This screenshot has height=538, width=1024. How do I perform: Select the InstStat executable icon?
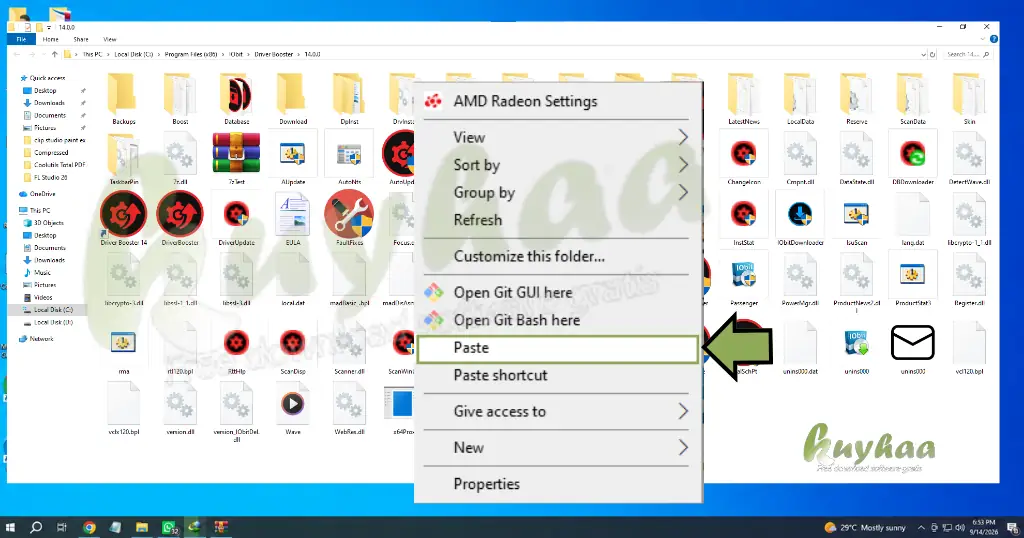pyautogui.click(x=743, y=214)
